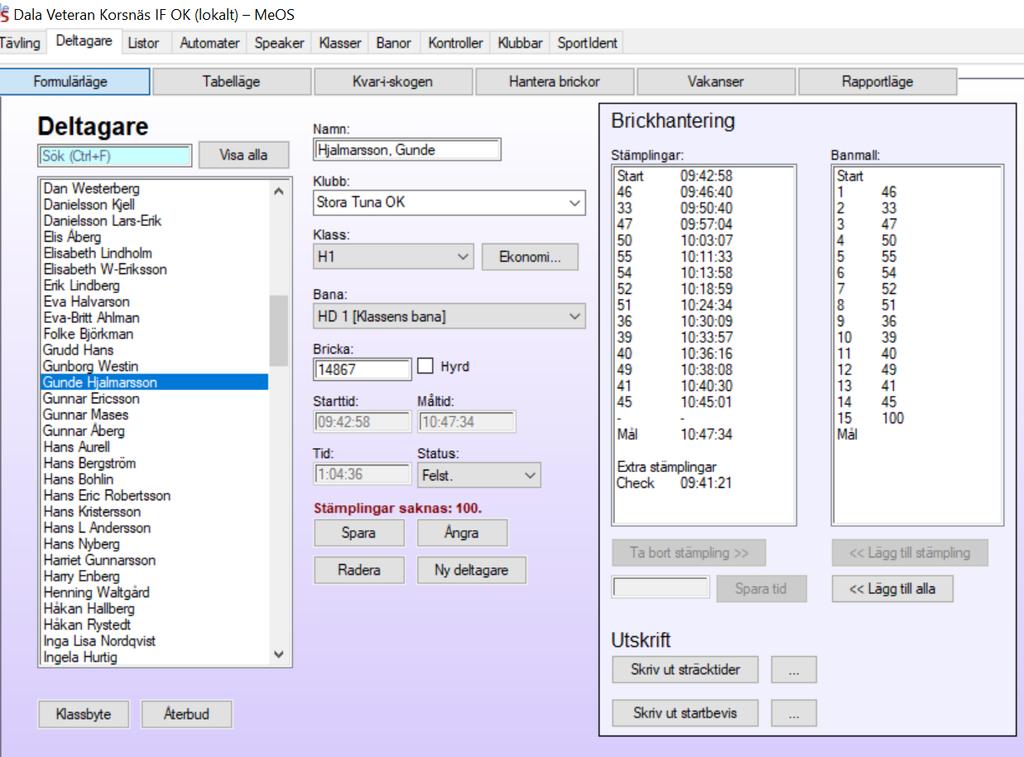The image size is (1024, 757).
Task: Switch to Rapportläge view
Action: (x=877, y=82)
